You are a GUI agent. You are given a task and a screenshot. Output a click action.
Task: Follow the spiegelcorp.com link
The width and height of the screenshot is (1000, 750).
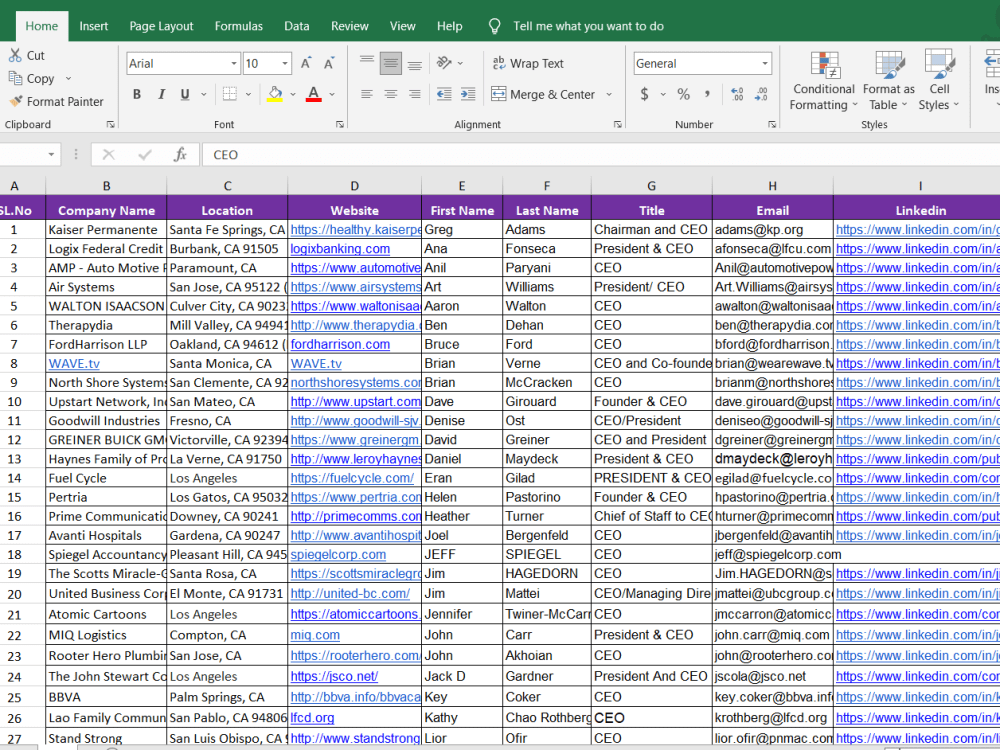(x=338, y=555)
